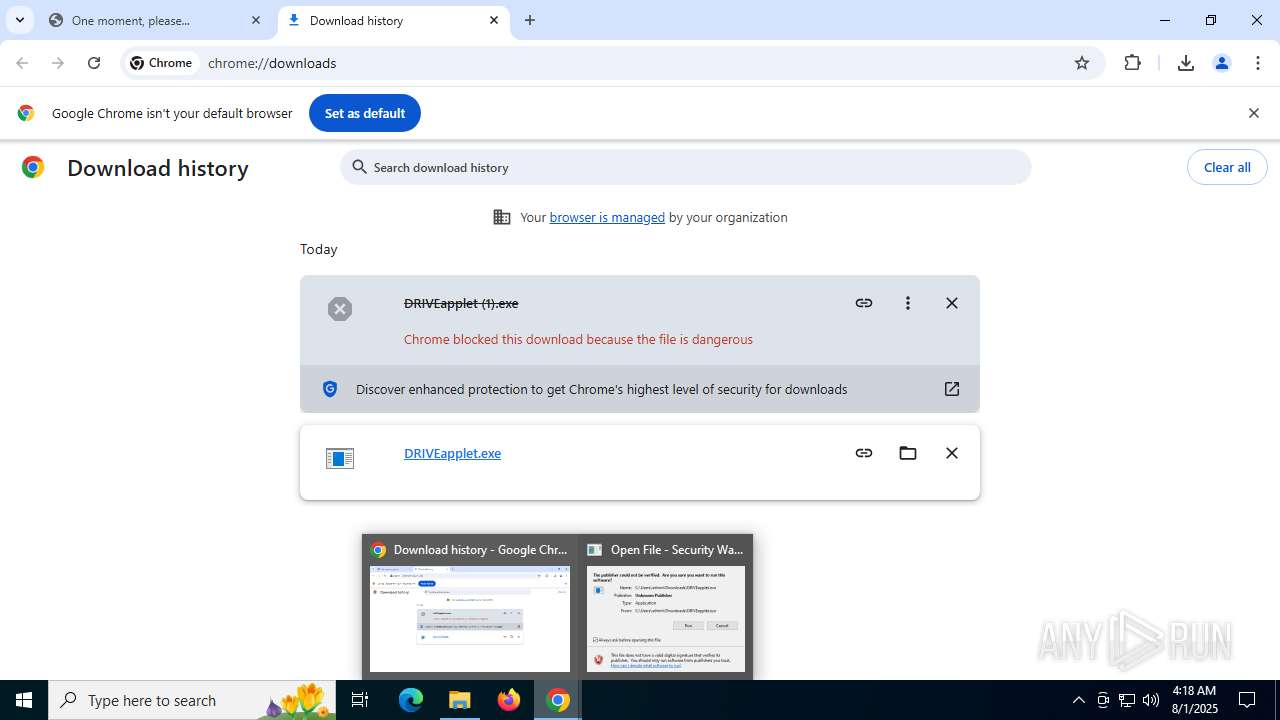1280x720 pixels.
Task: Click the Chrome taskbar icon
Action: coord(558,700)
